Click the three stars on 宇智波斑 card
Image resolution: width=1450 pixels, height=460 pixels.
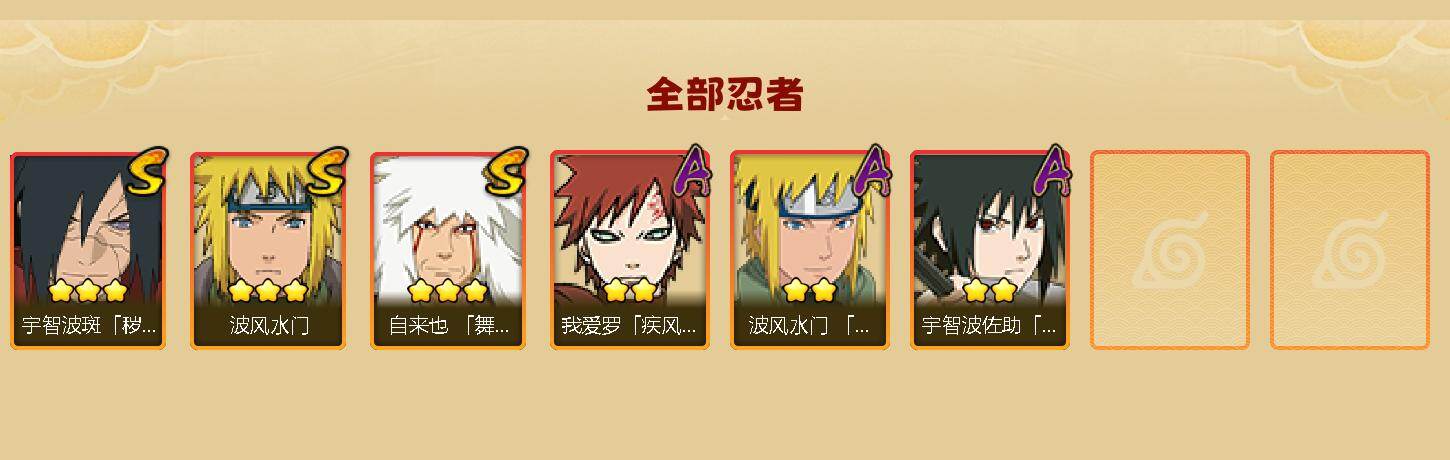(89, 291)
